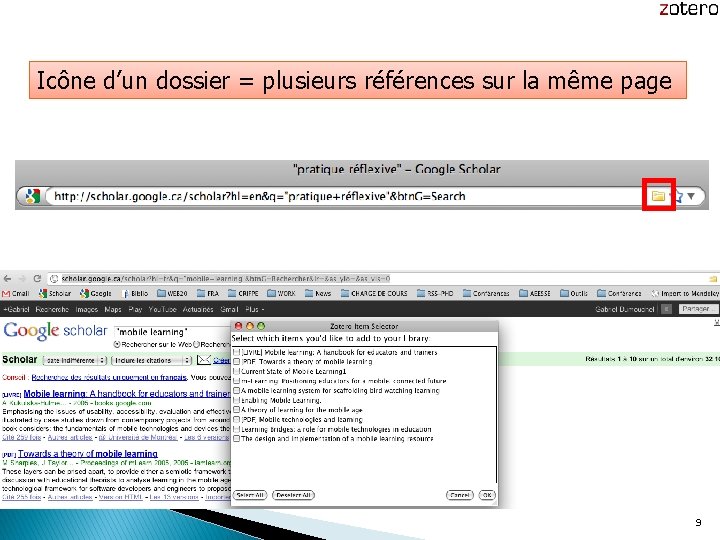720x540 pixels.
Task: Click Deselect All in Zotero Item Selector
Action: (293, 495)
